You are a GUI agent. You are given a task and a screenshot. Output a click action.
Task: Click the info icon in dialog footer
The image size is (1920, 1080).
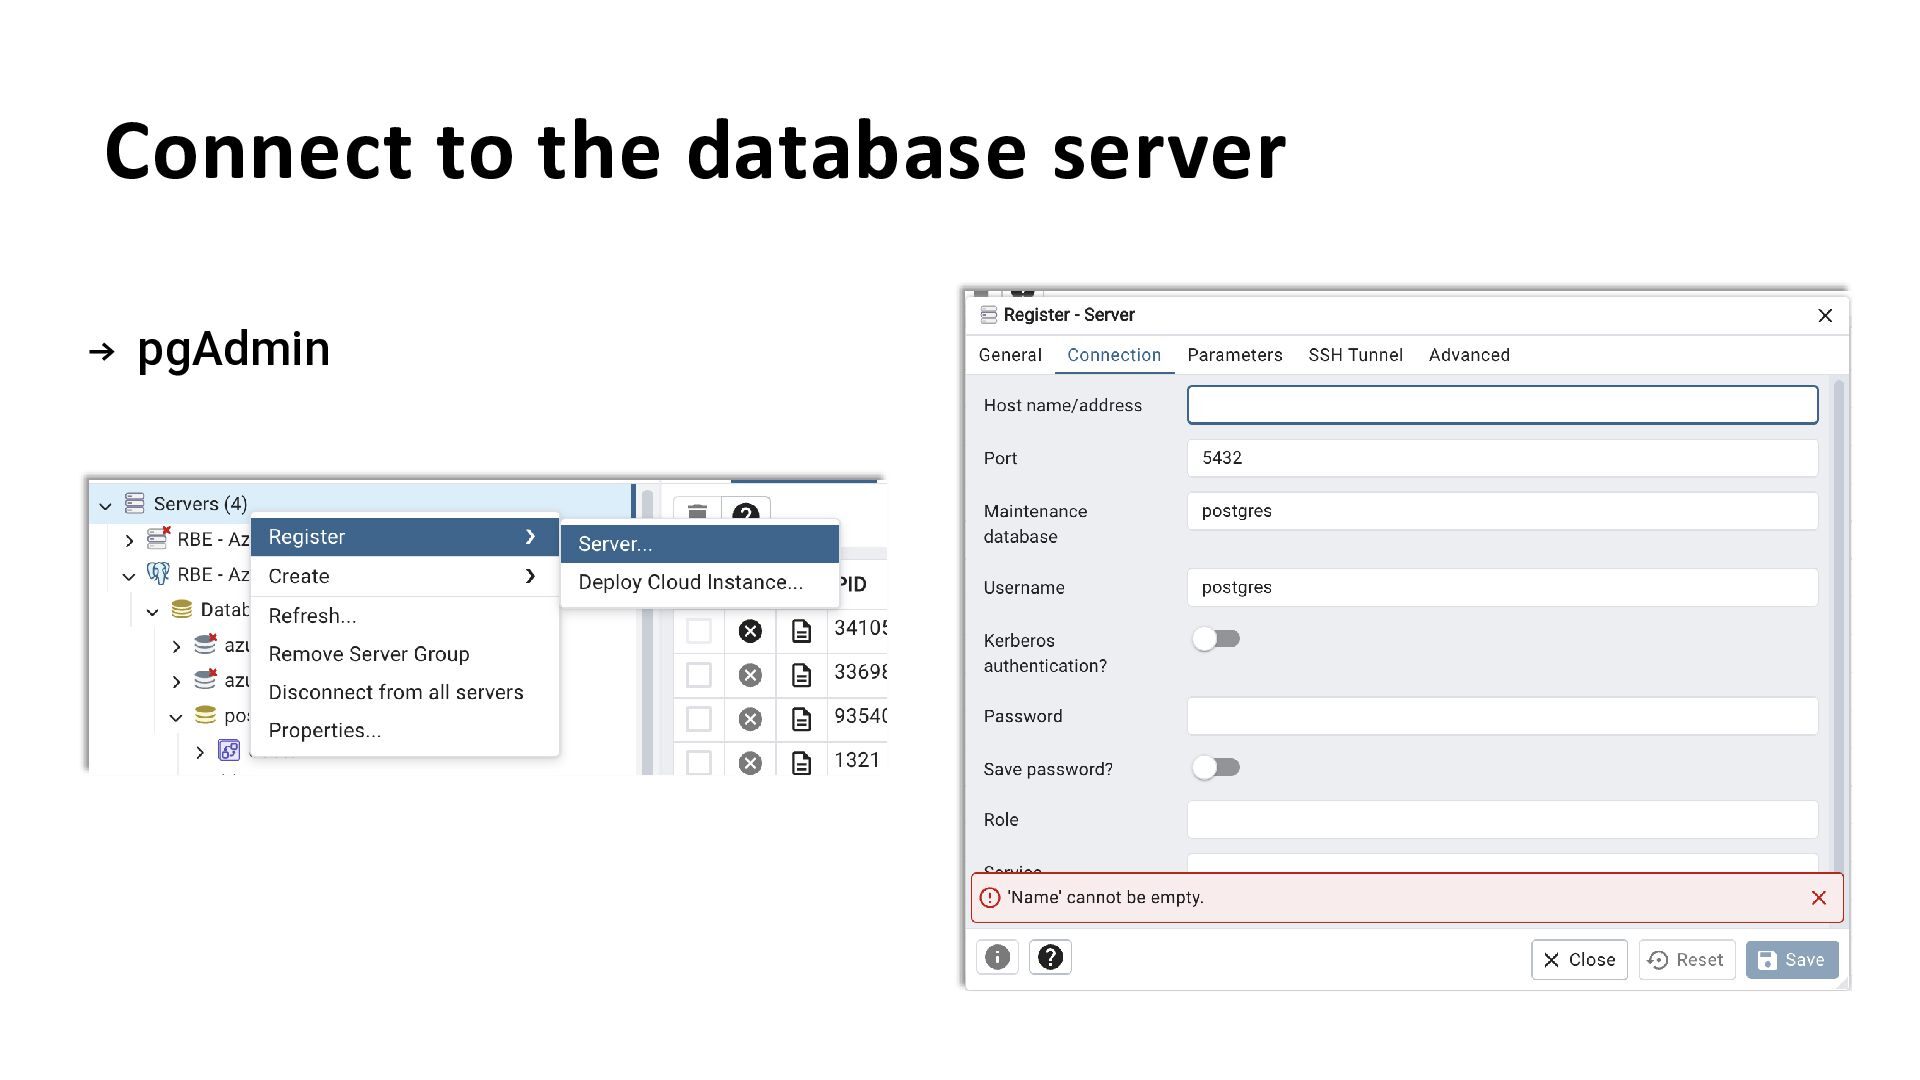[997, 958]
